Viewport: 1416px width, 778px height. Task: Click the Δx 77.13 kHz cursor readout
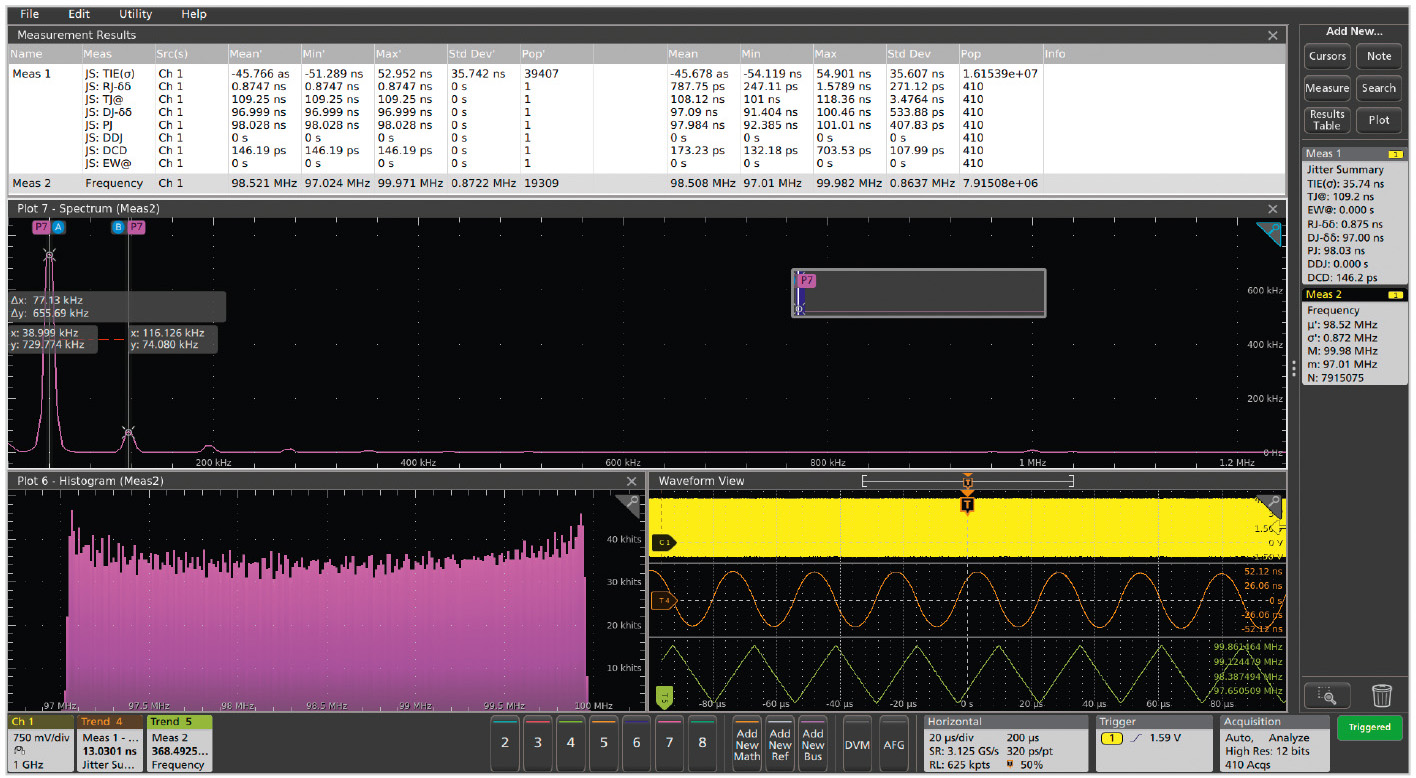tap(117, 306)
